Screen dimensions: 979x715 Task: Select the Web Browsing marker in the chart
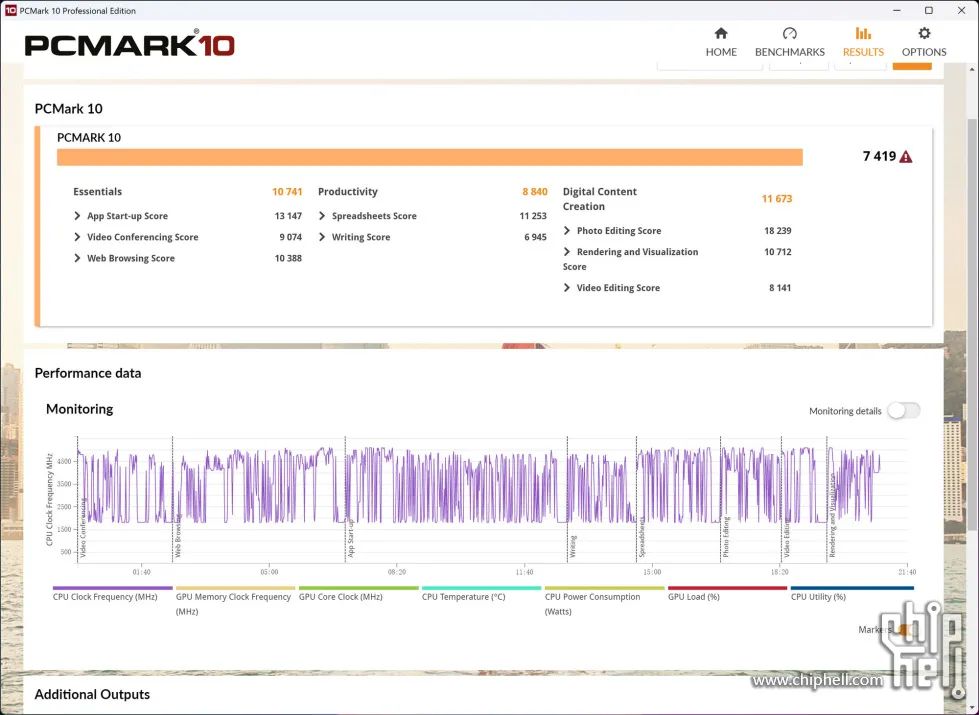[178, 535]
